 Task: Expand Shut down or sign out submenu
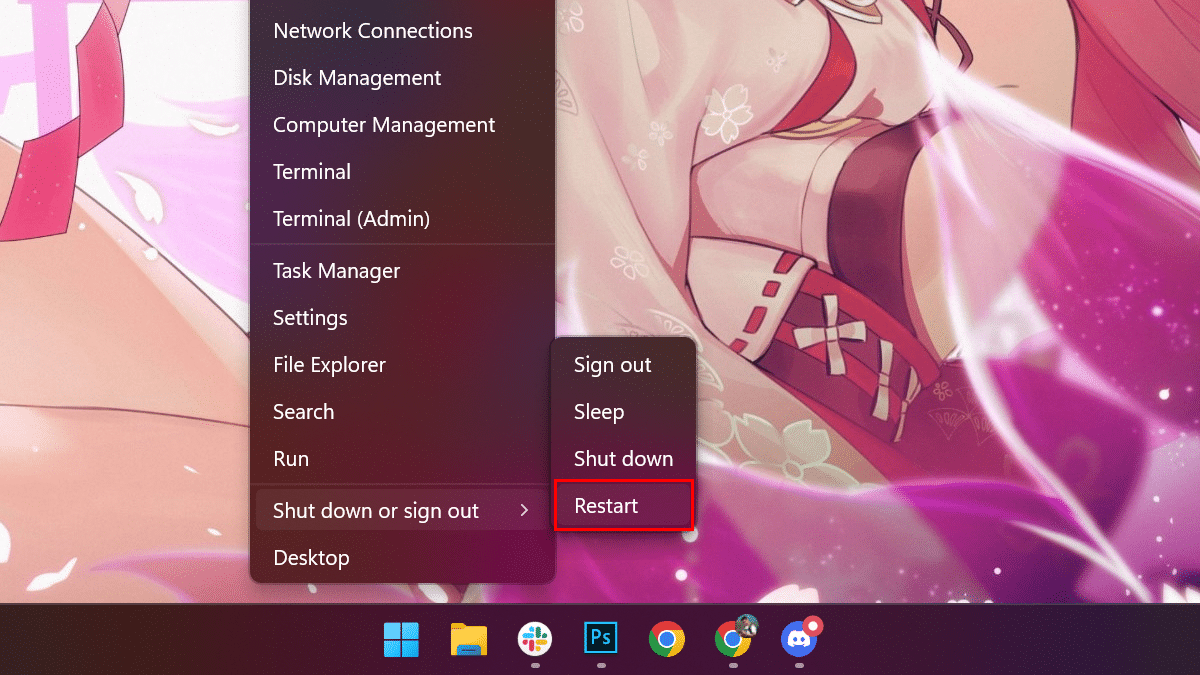[x=402, y=511]
